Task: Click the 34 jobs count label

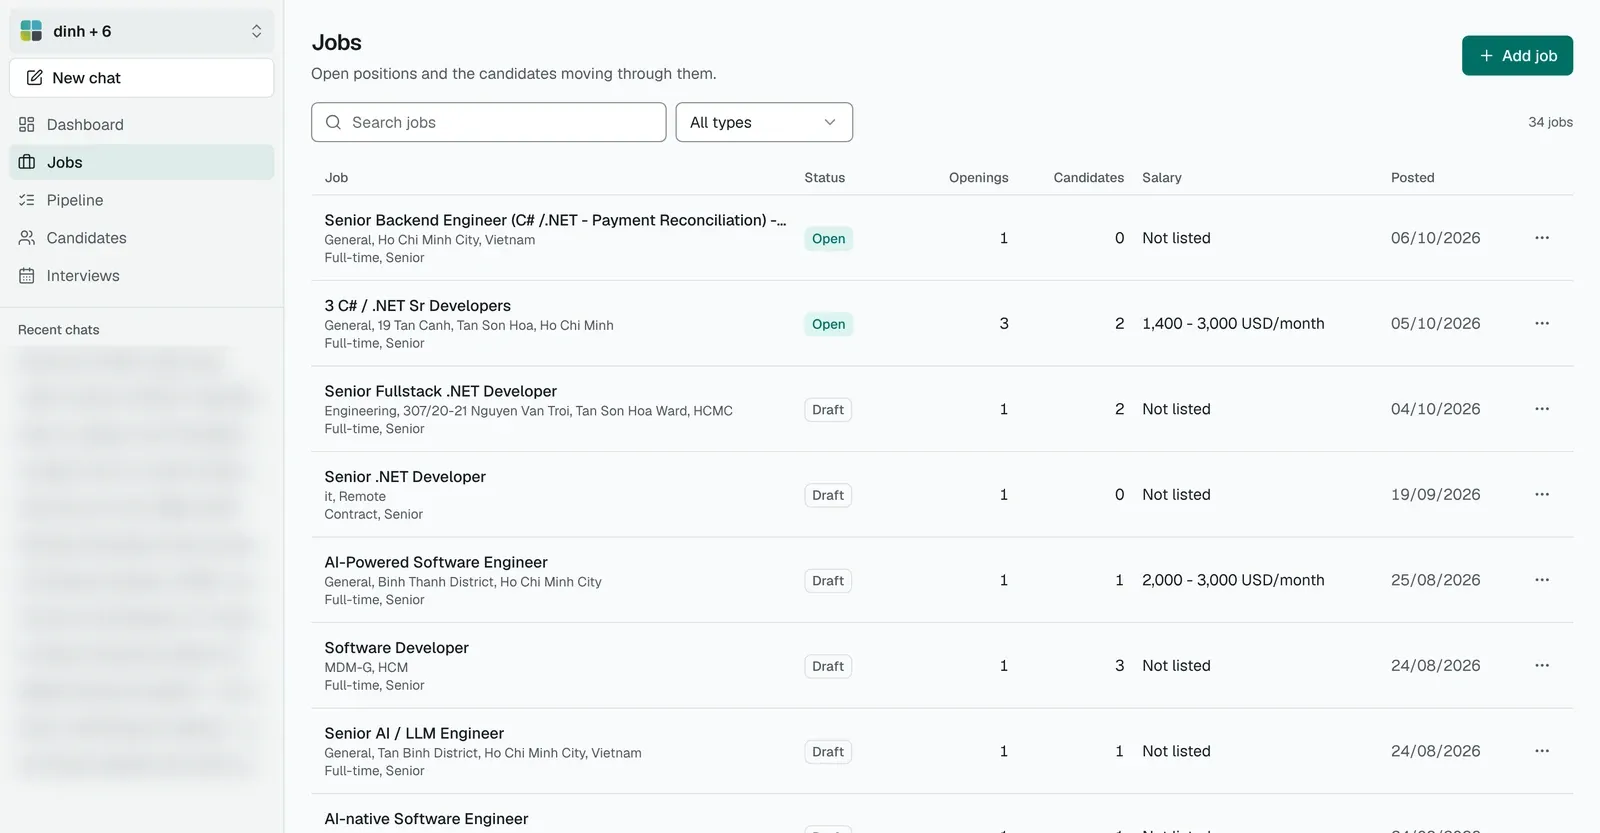Action: point(1550,122)
